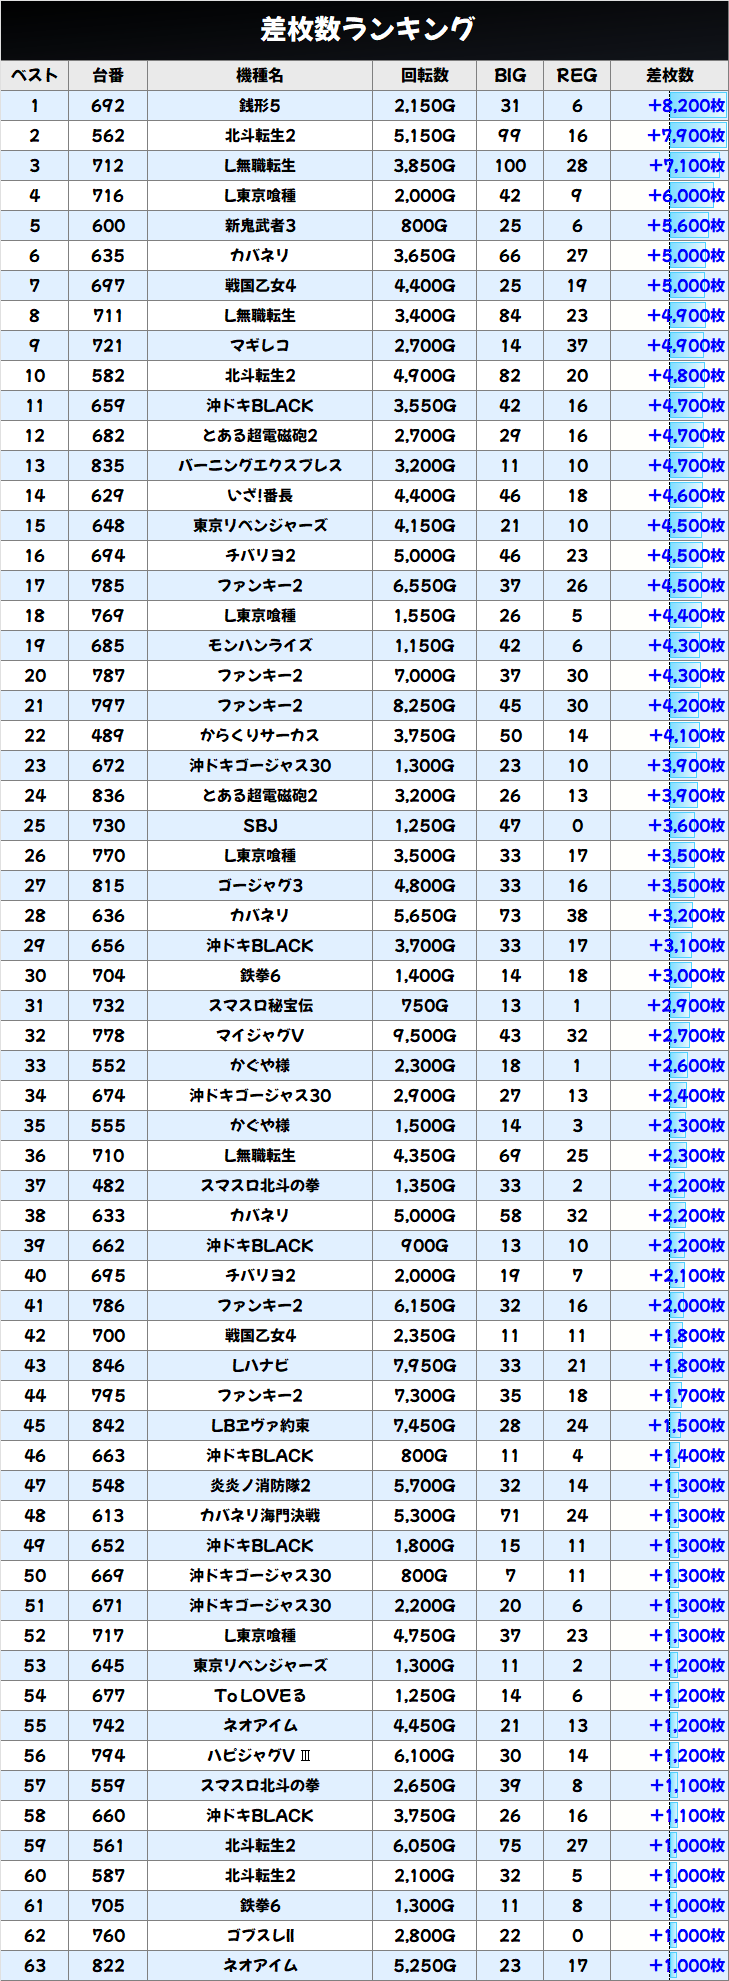The image size is (729, 1981).
Task: Select the 9,500G rotation count cell
Action: click(424, 1036)
